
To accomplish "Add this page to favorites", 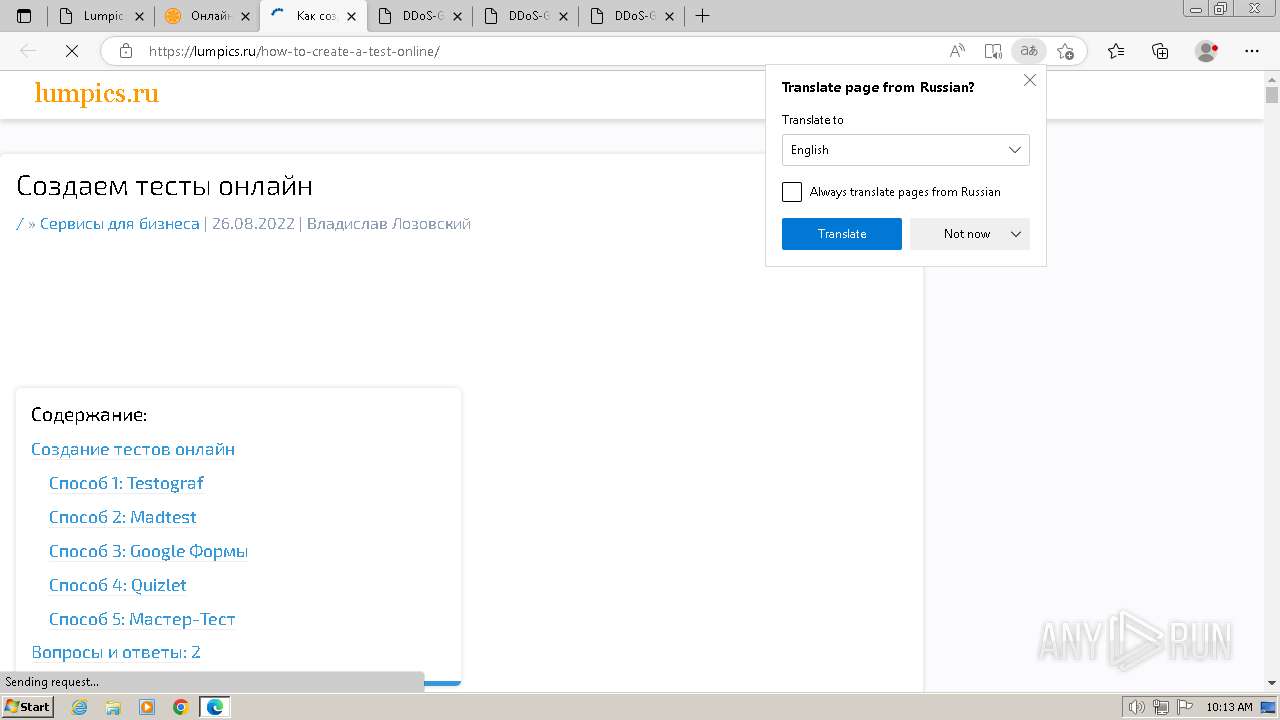I will pos(1065,51).
